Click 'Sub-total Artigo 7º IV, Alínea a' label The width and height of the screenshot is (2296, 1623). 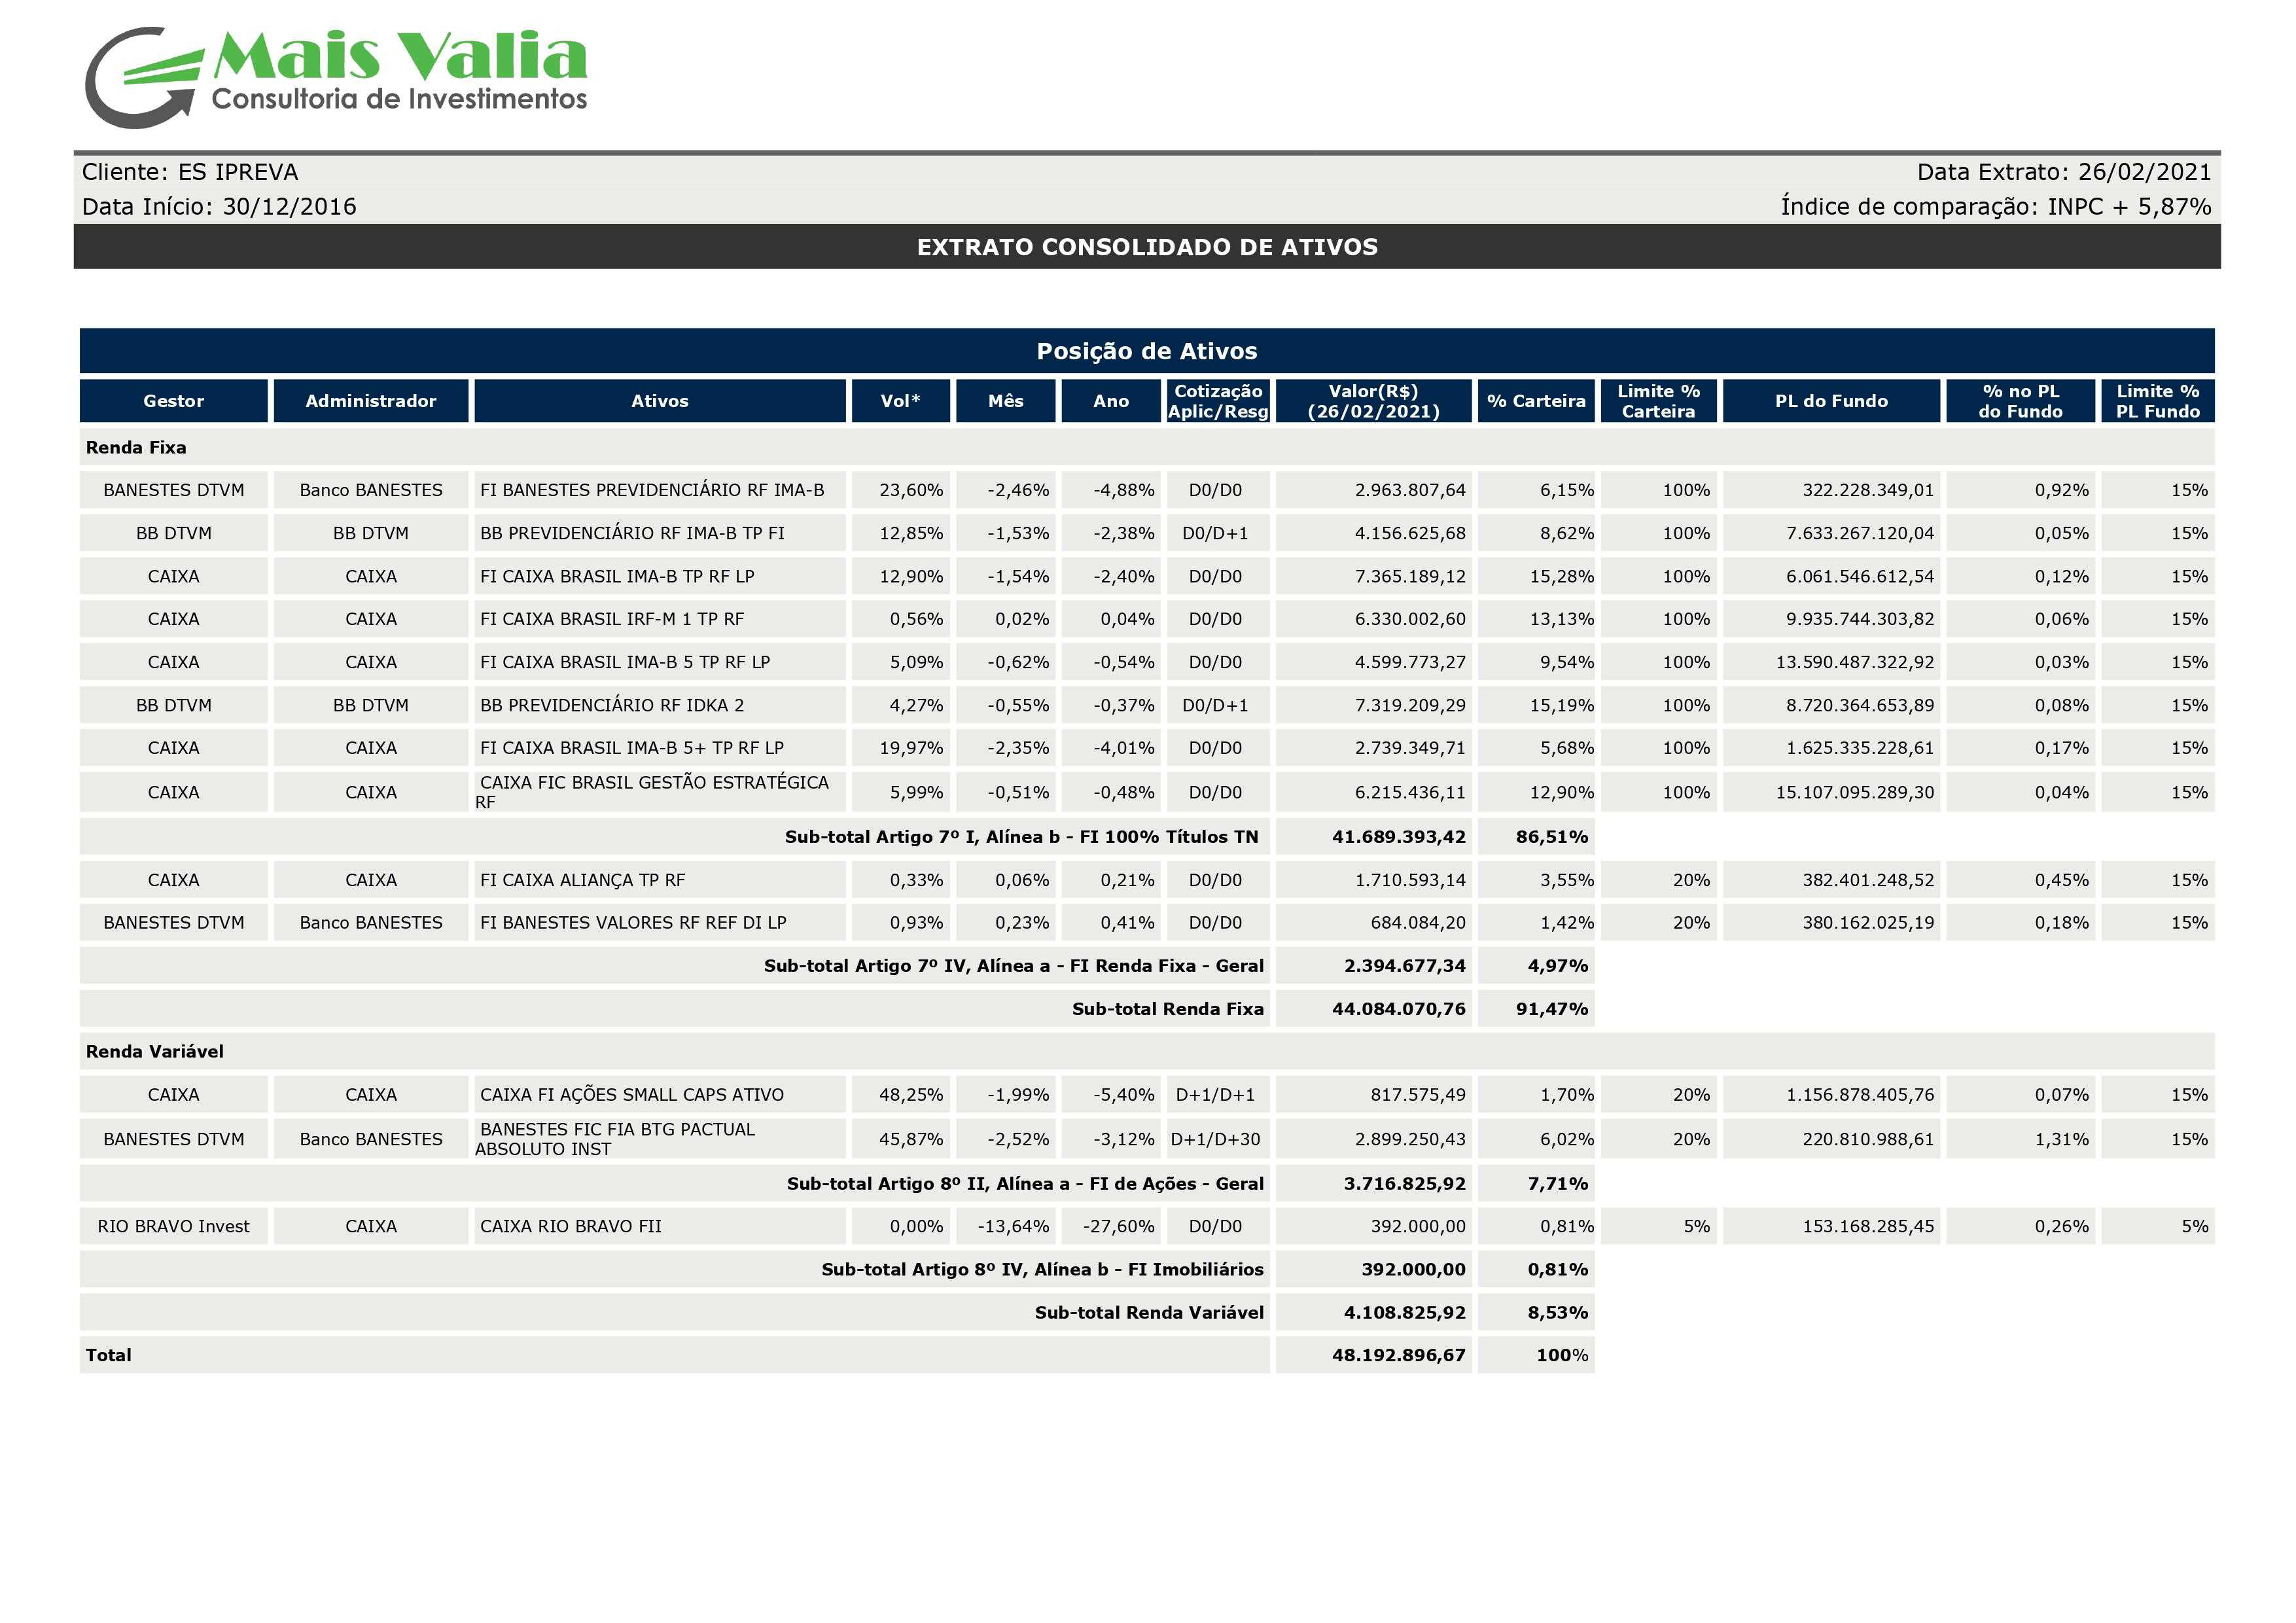1014,966
